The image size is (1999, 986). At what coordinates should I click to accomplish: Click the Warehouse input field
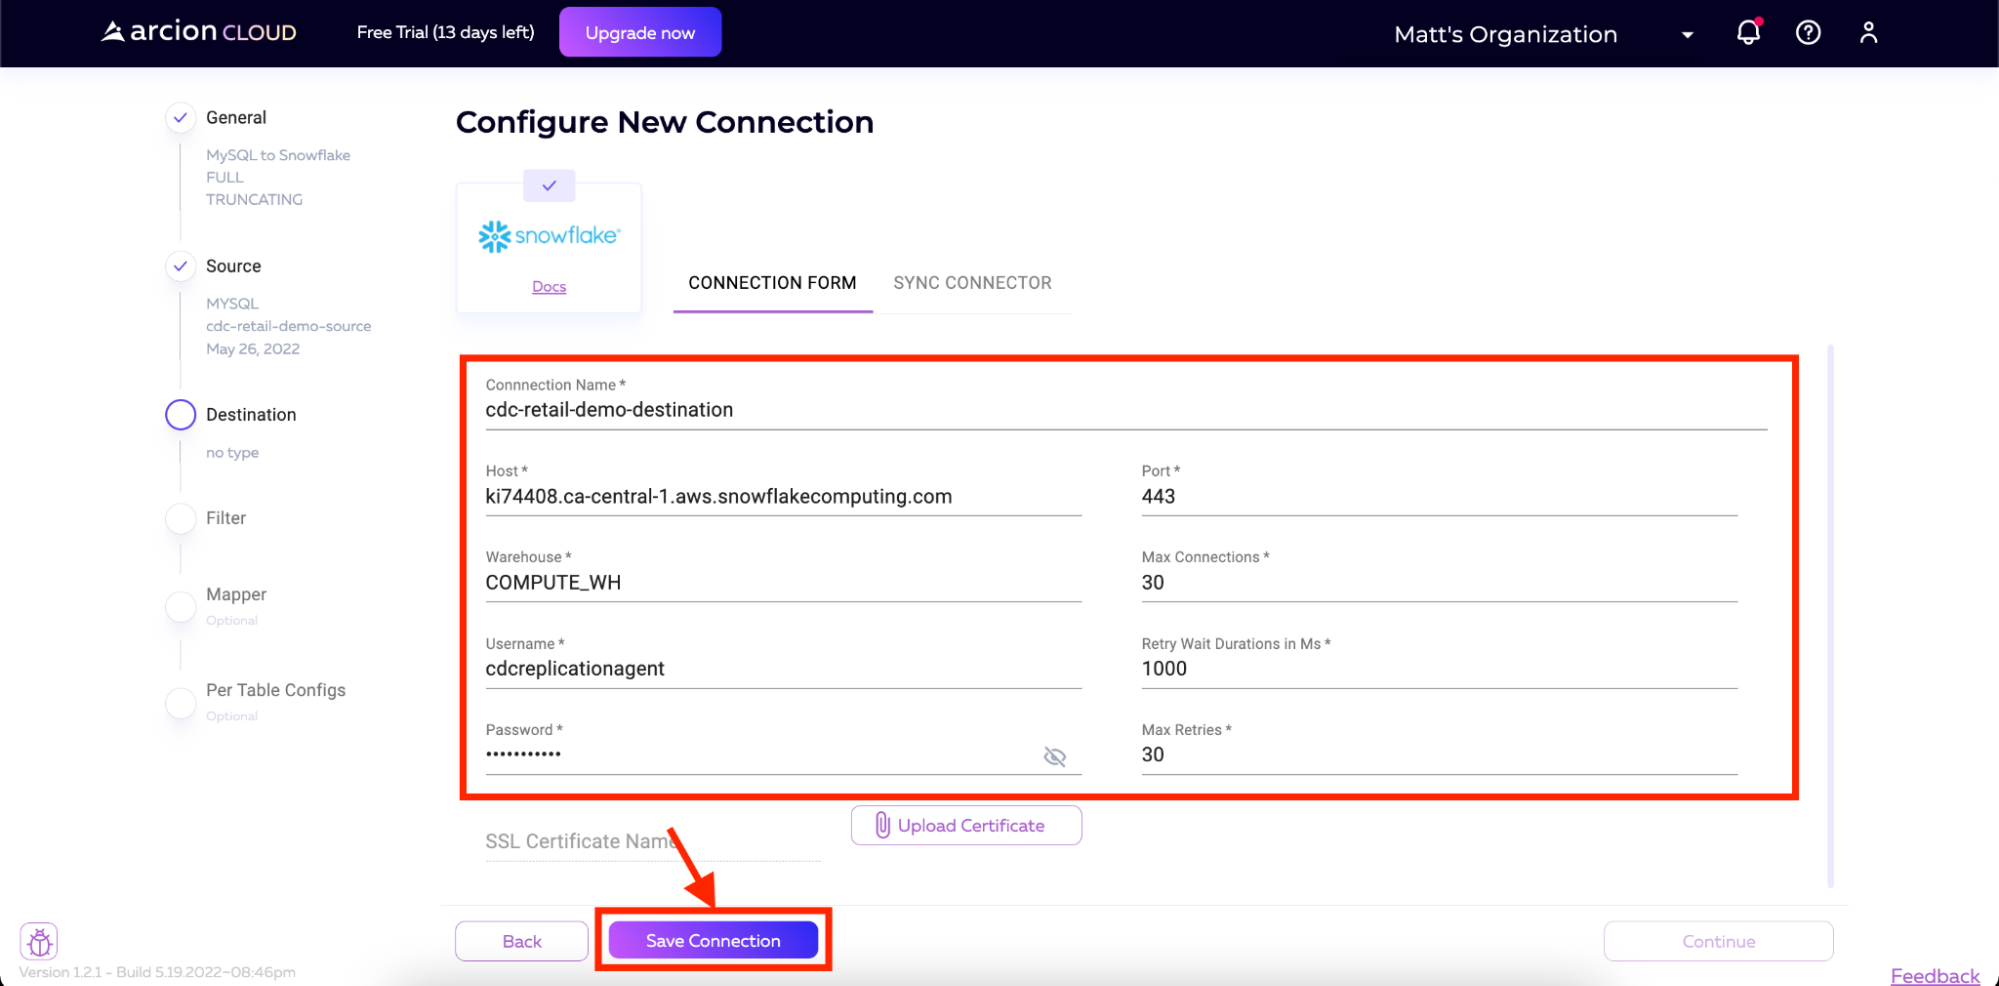point(783,583)
